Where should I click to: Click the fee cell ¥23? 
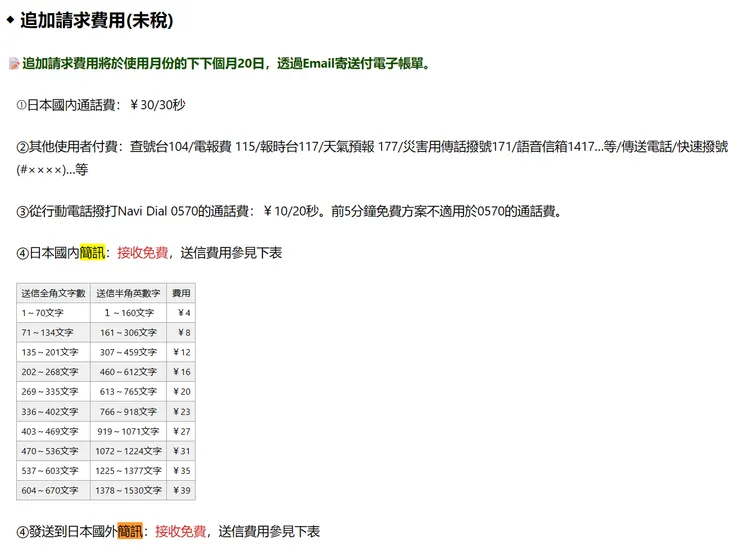pos(181,412)
